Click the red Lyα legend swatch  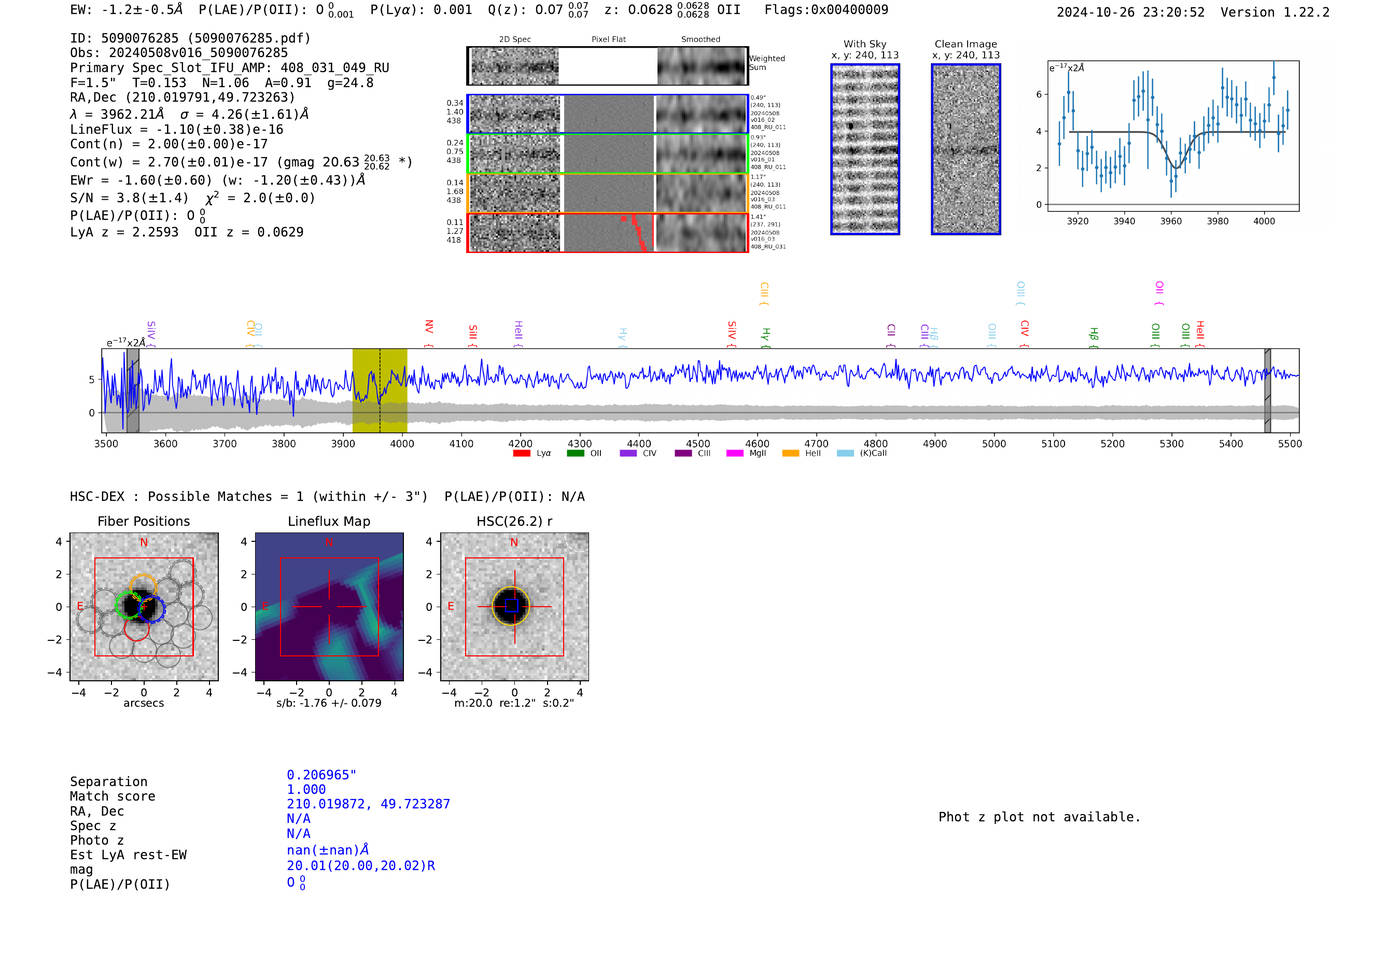521,453
